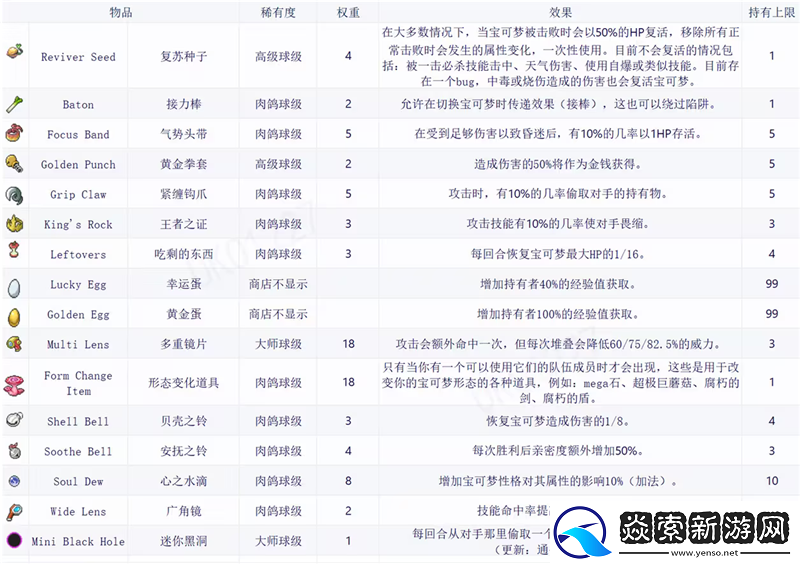The width and height of the screenshot is (800, 564).
Task: Click the 贝壳之铃 cell
Action: click(x=184, y=421)
